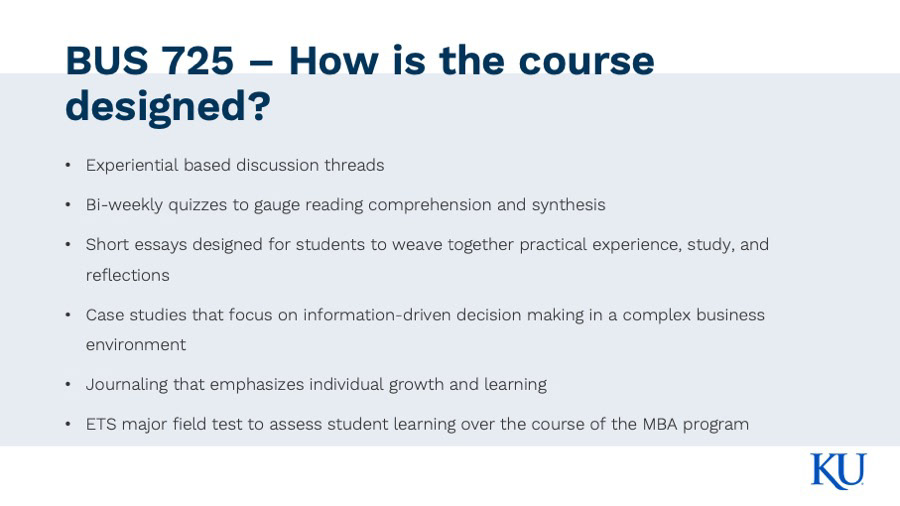The width and height of the screenshot is (900, 506).
Task: Click bullet marker before 'Journaling'
Action: [68, 384]
